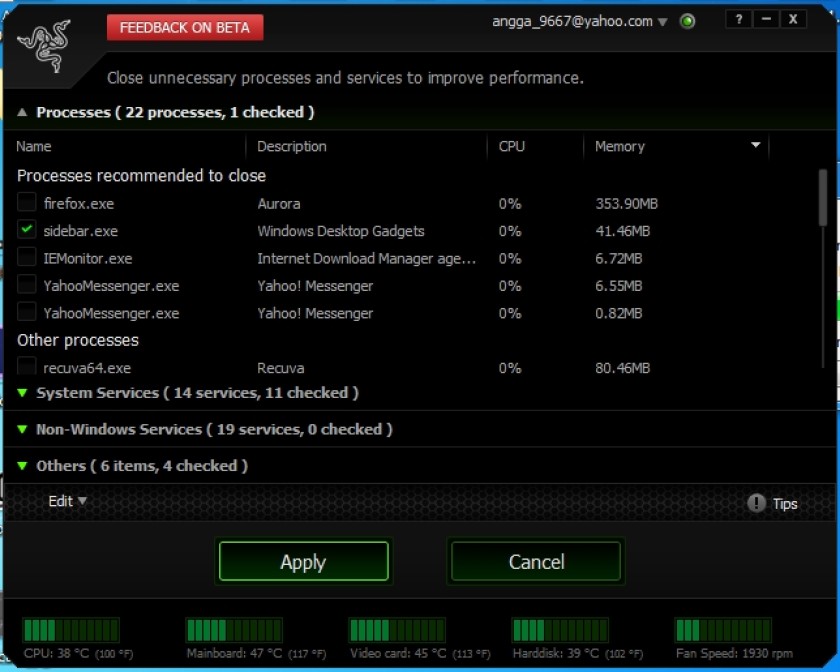Sort by the Name column header

[x=34, y=146]
